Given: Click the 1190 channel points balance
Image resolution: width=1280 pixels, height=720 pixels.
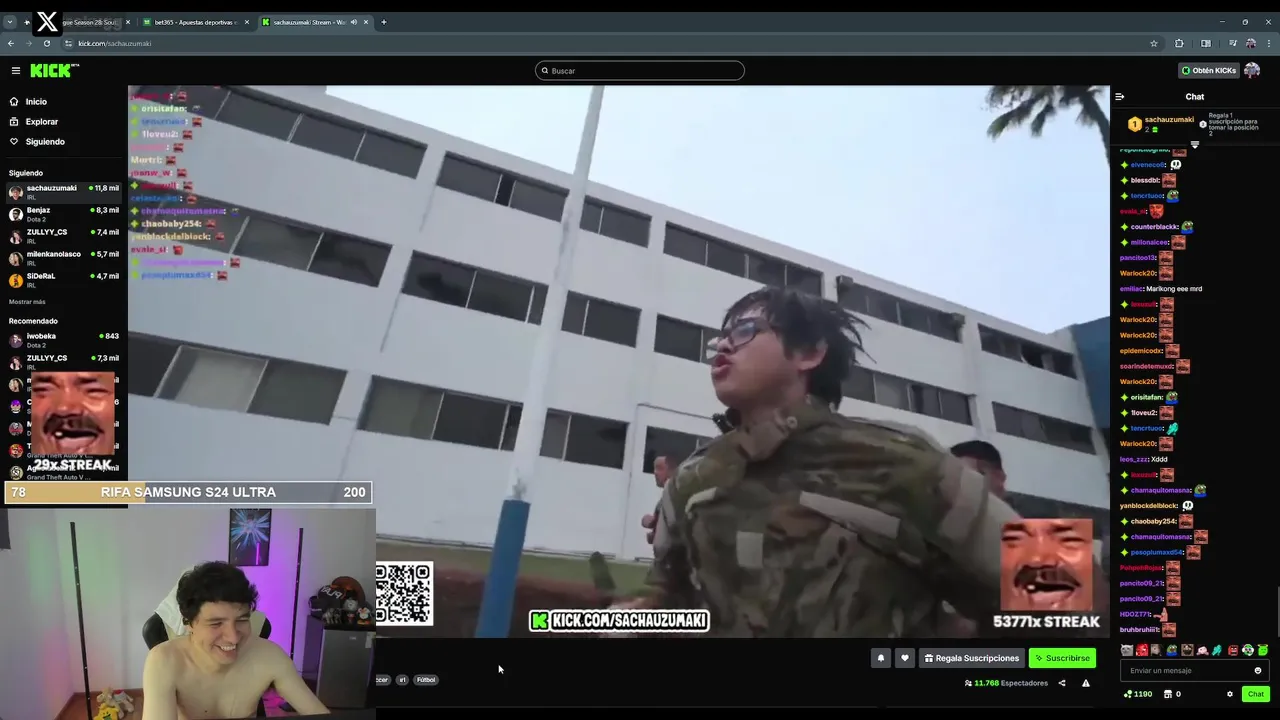Looking at the screenshot, I should (1138, 694).
